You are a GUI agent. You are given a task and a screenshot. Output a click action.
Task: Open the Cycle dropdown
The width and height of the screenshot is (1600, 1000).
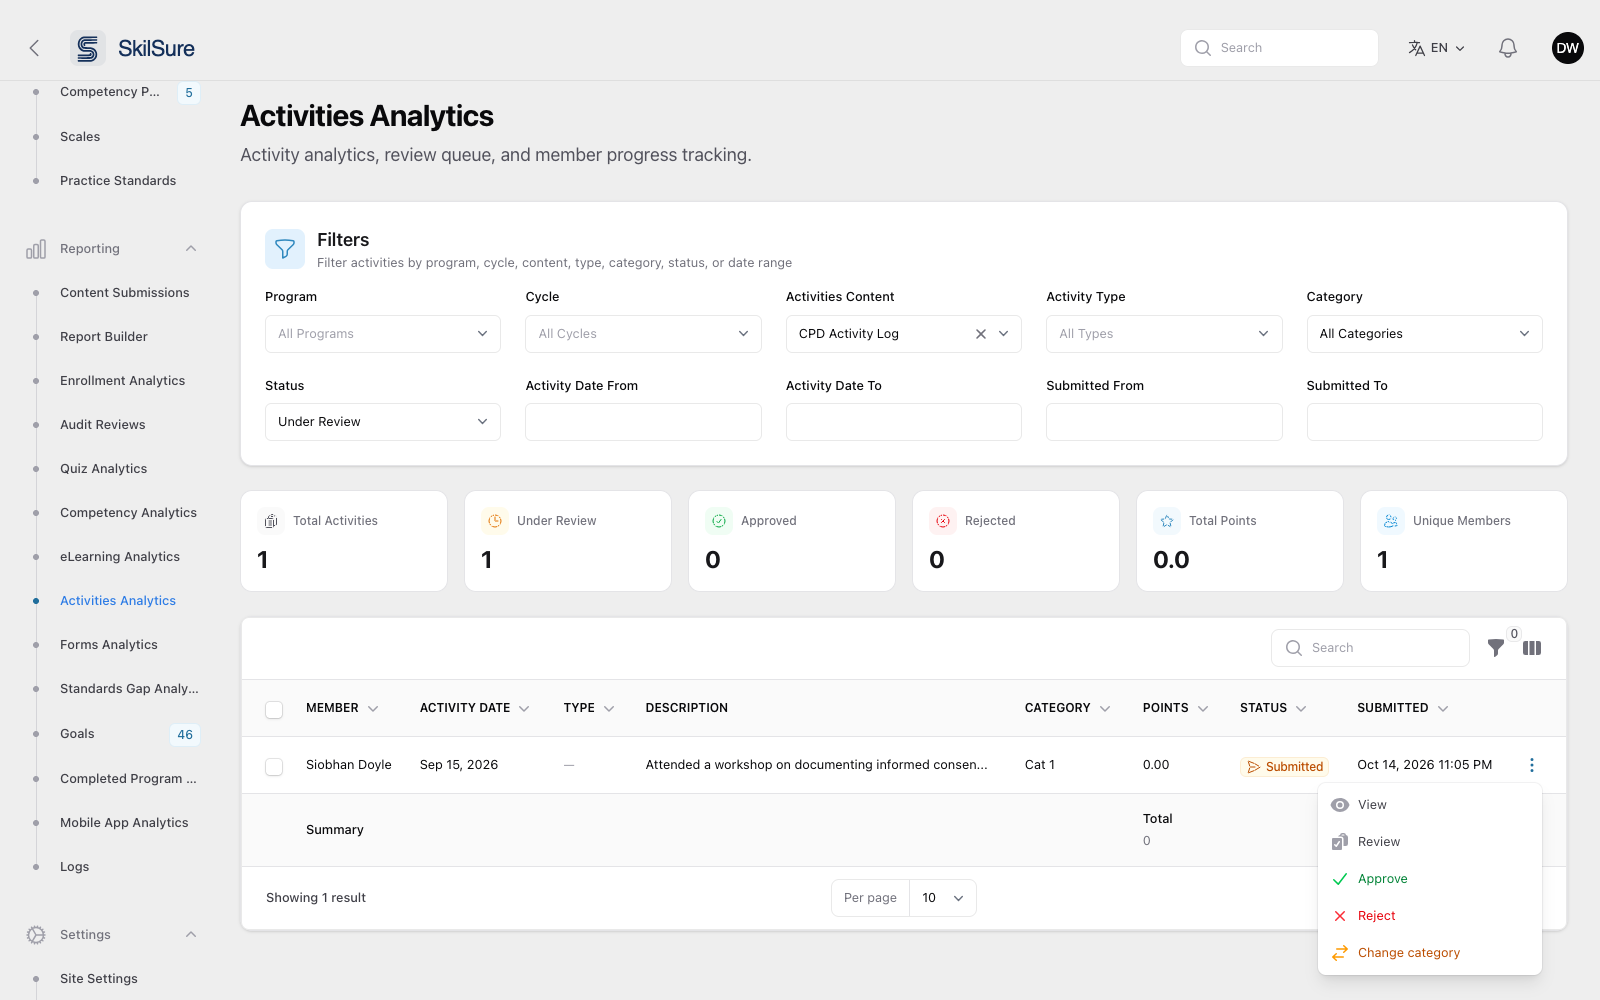point(643,334)
